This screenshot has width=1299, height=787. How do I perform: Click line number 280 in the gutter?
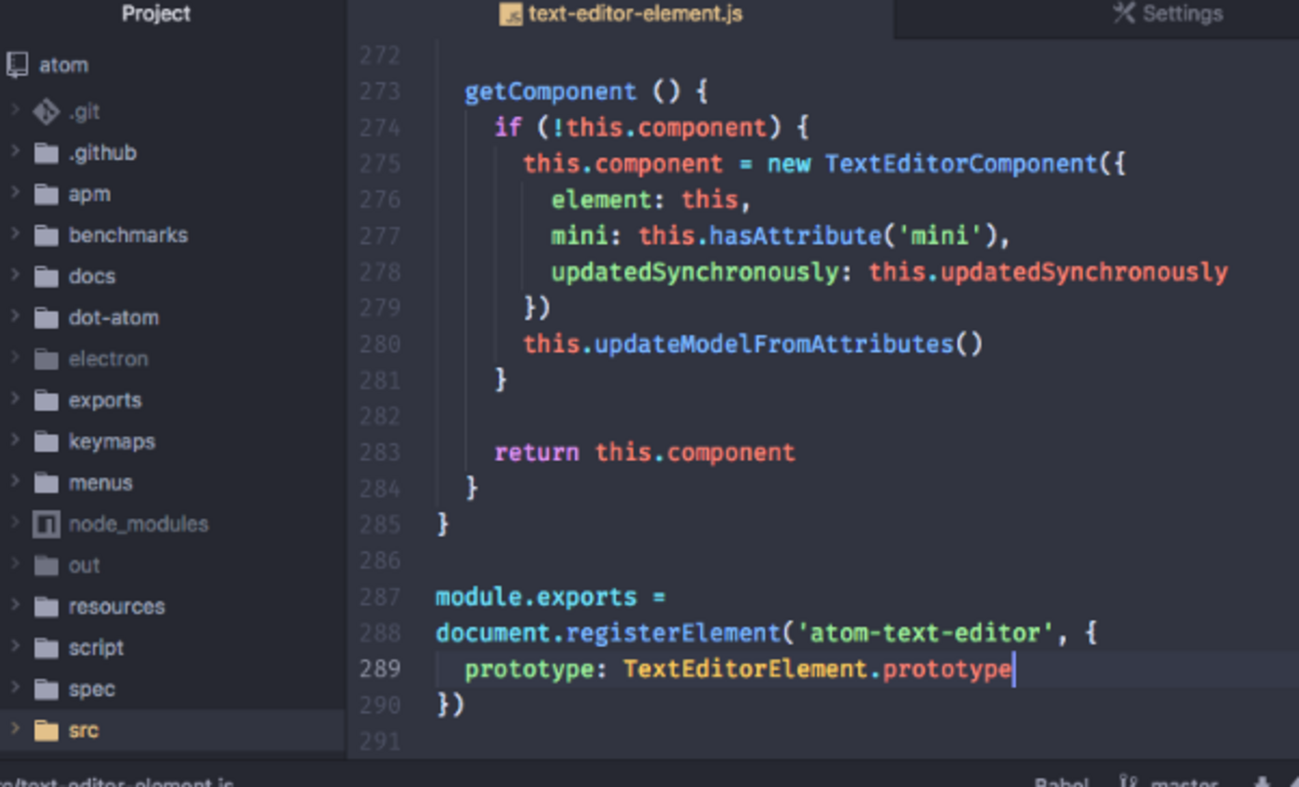click(380, 344)
